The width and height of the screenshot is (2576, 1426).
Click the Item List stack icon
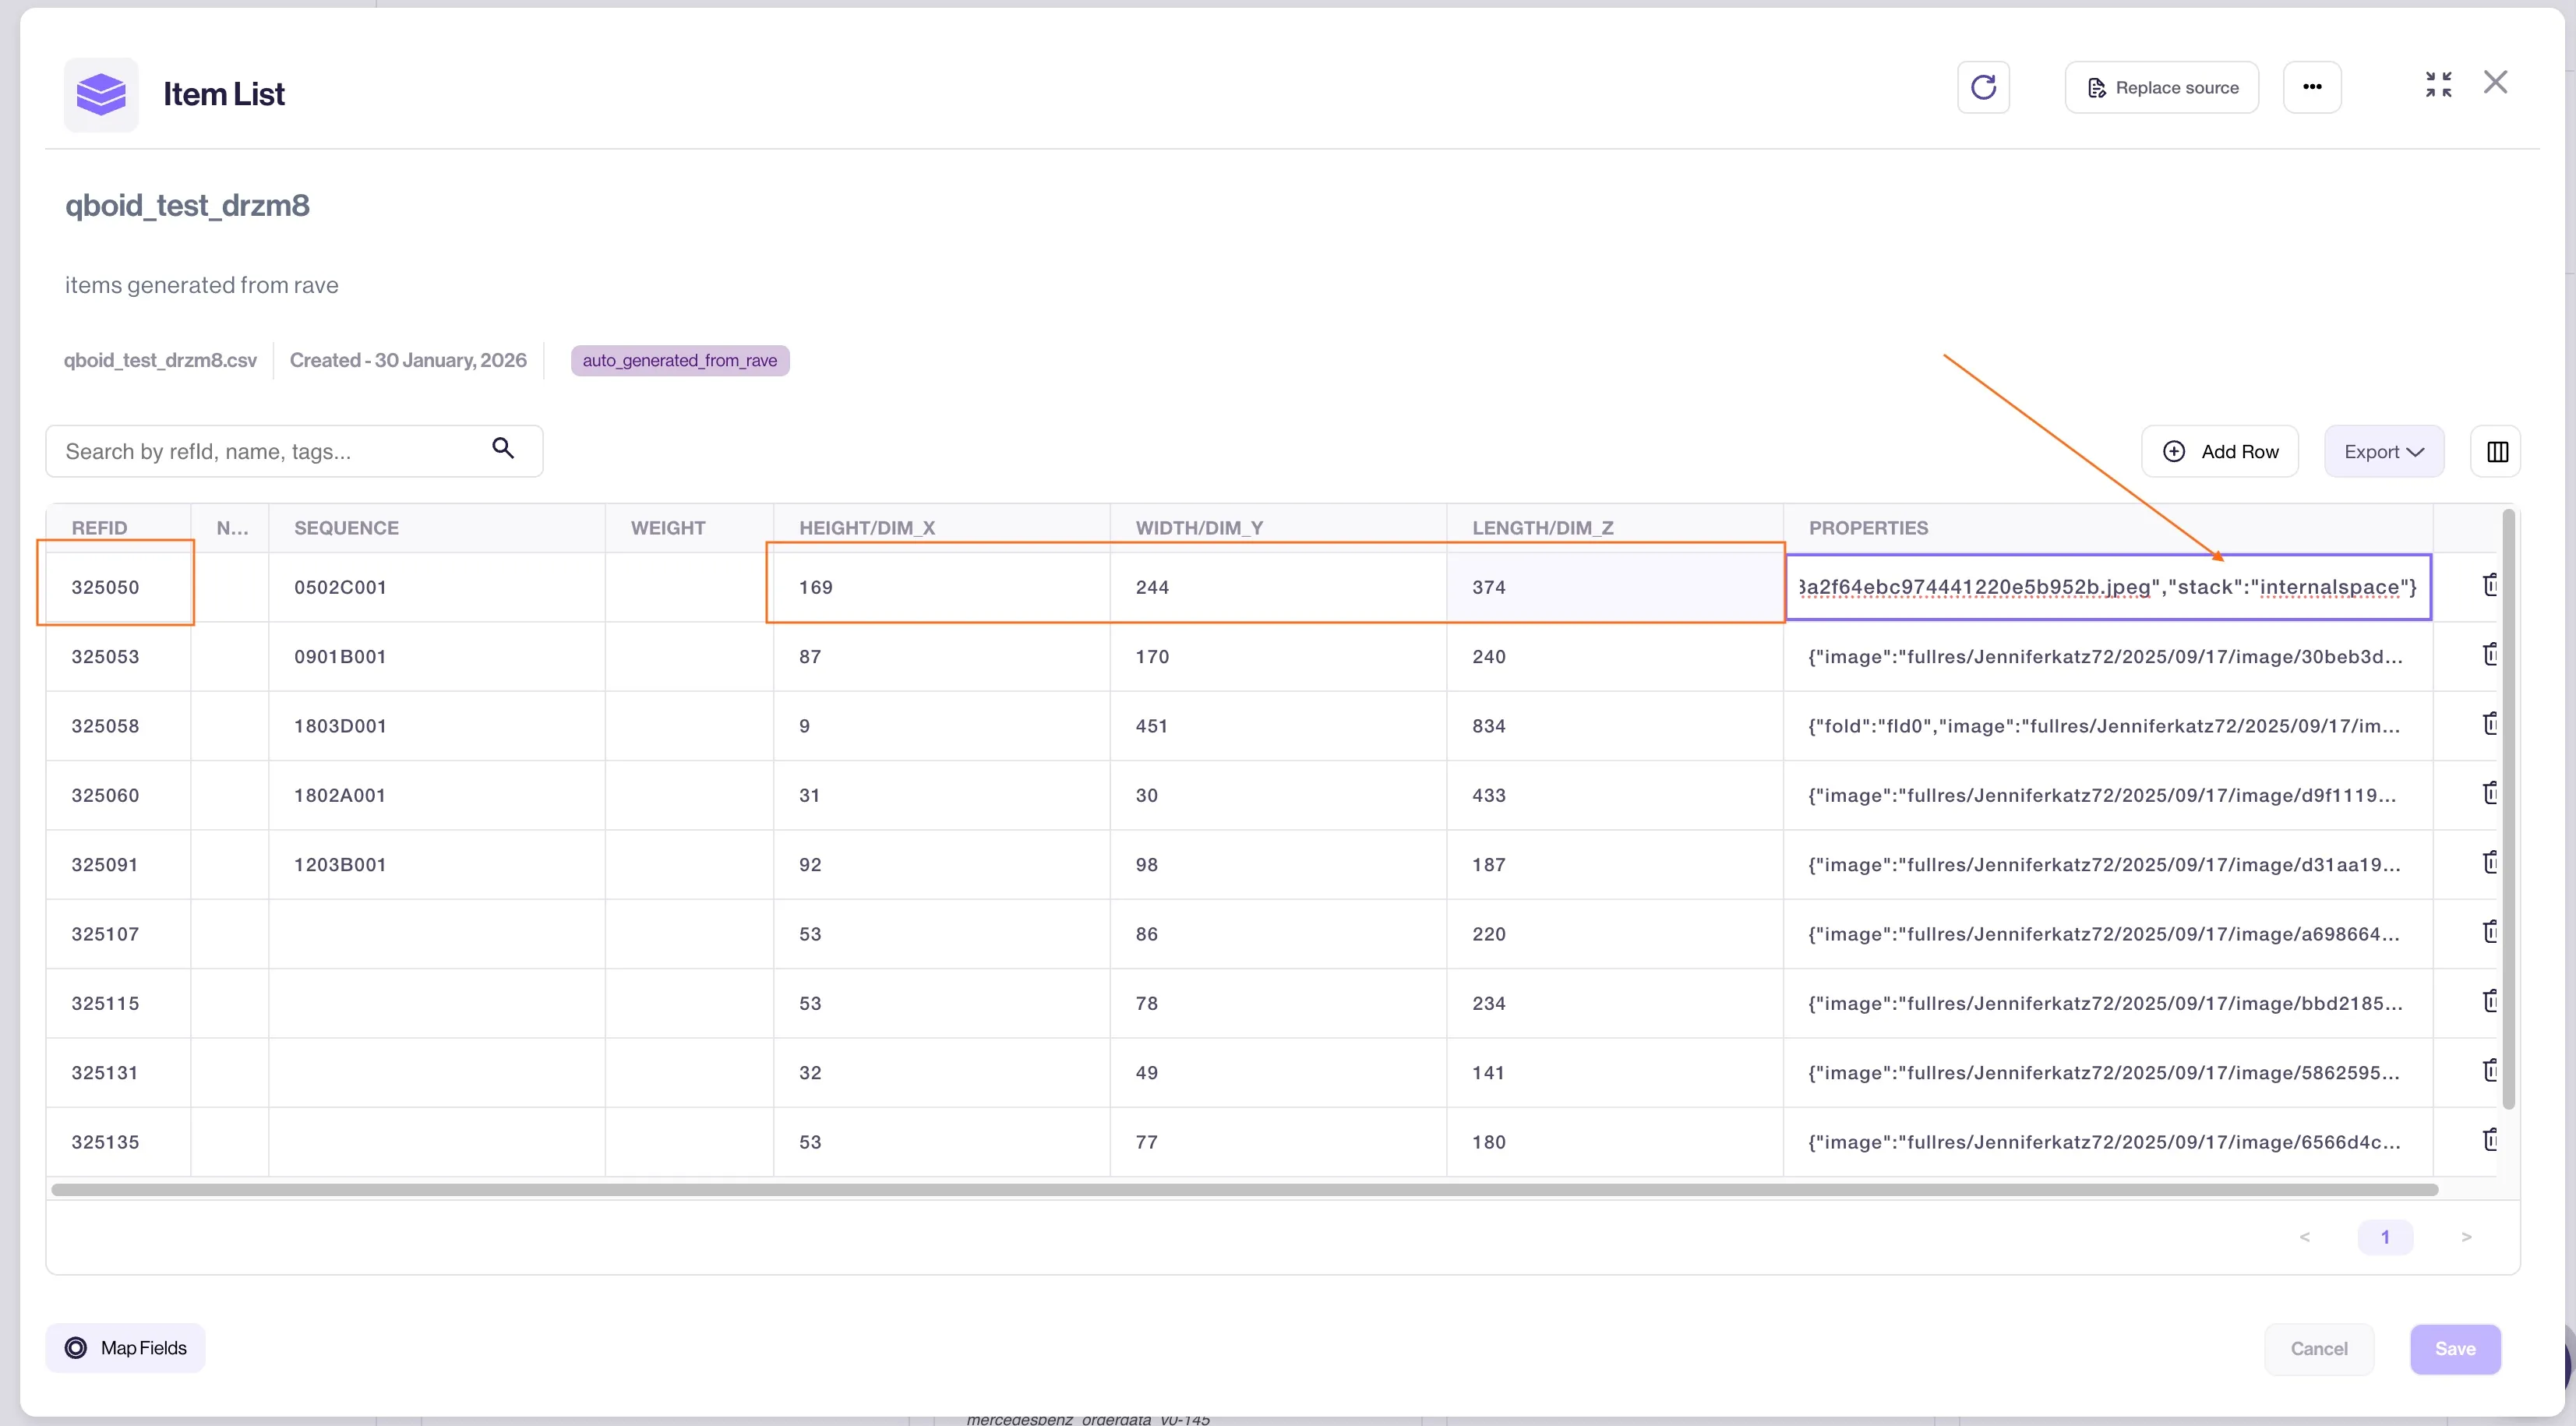pyautogui.click(x=101, y=95)
